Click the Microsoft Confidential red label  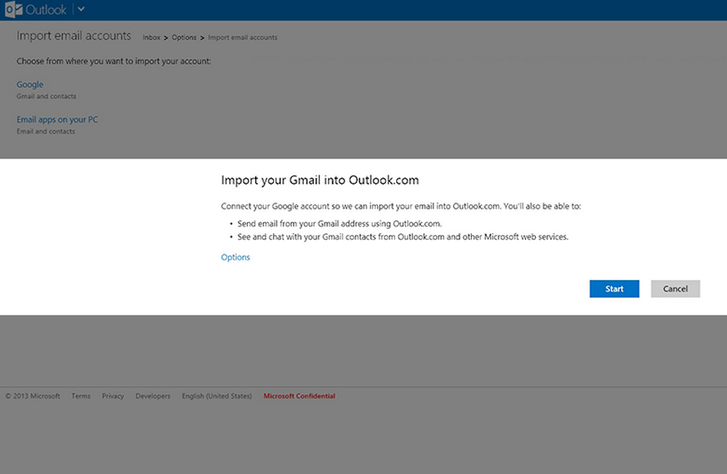[x=299, y=396]
